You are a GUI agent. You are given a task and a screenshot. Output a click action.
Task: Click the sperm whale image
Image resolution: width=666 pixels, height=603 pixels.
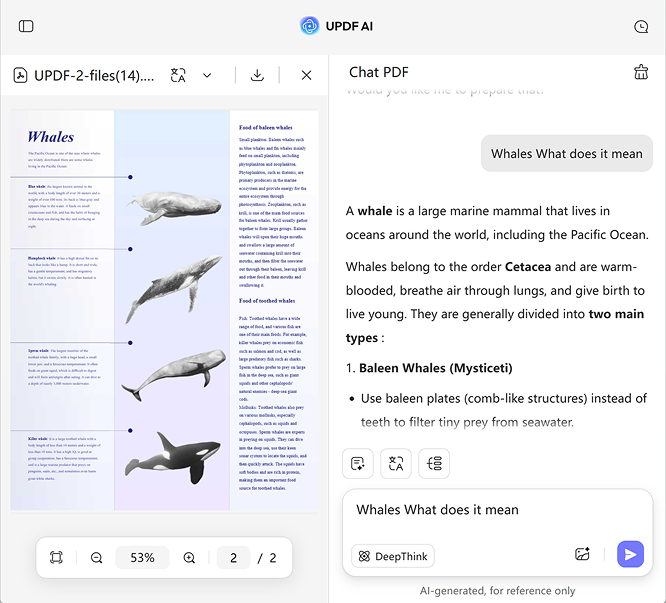174,375
